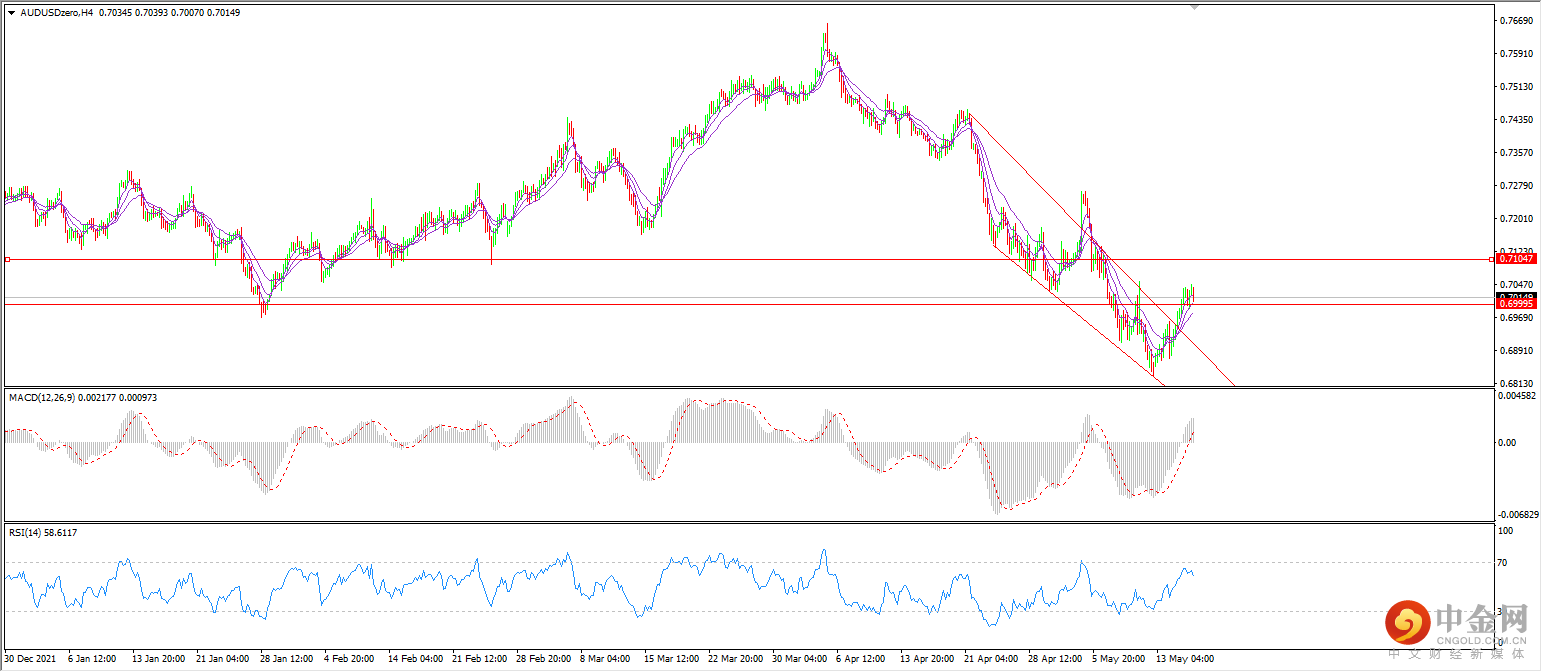This screenshot has height=672, width=1542.
Task: Select the 30 Dec 2021 time label
Action: [x=30, y=660]
